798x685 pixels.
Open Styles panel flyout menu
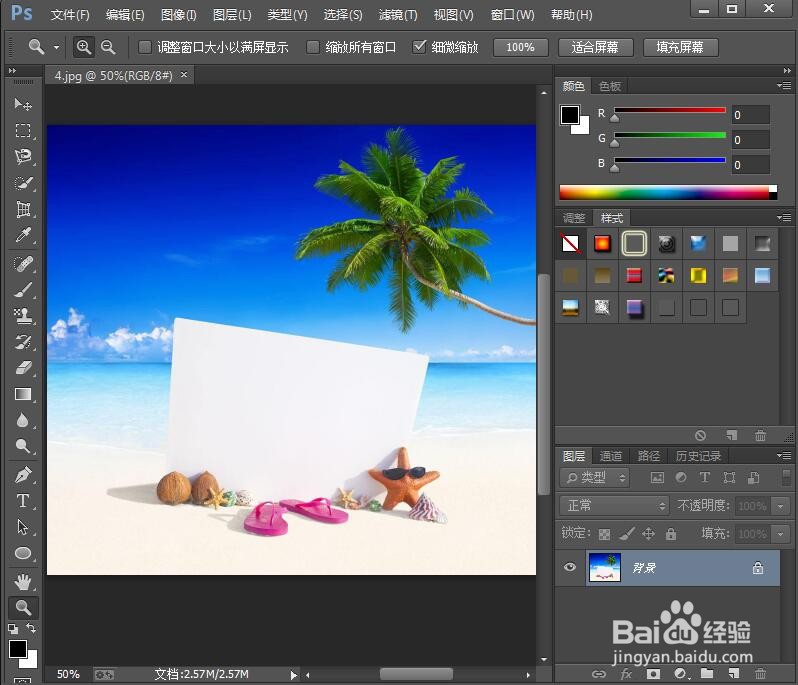[x=784, y=217]
